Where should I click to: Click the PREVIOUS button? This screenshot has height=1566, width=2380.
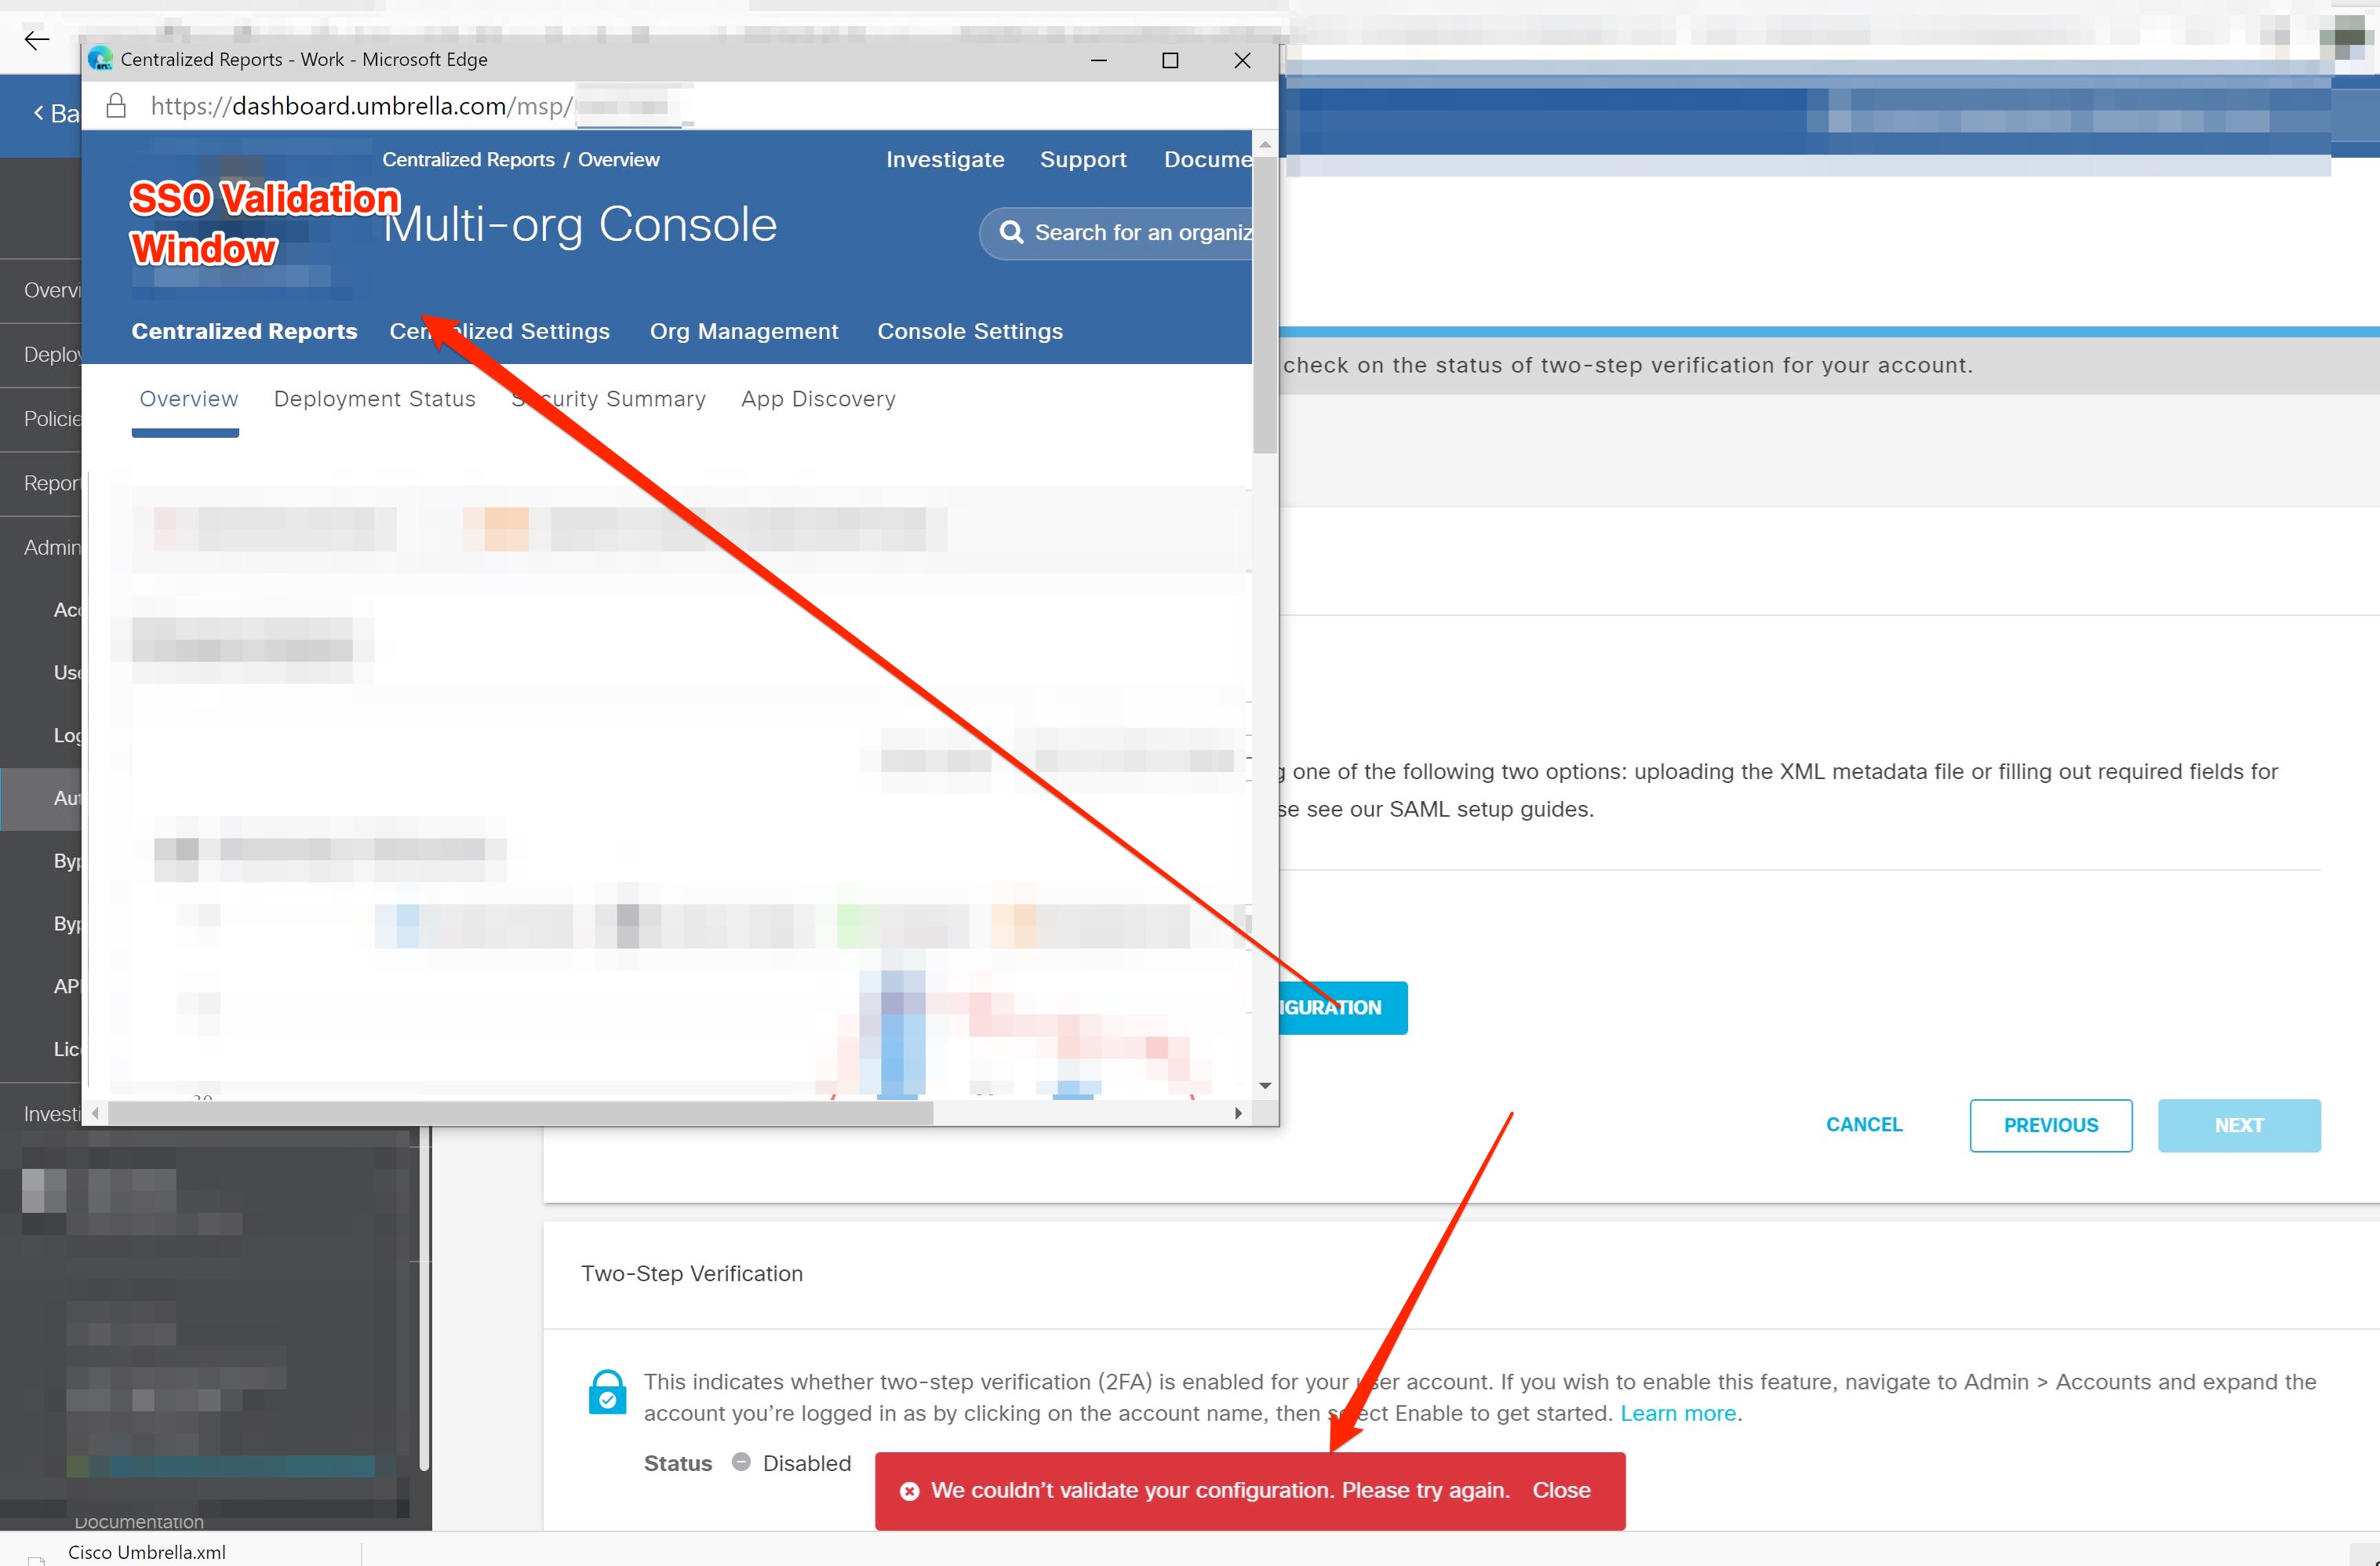[x=2051, y=1126]
